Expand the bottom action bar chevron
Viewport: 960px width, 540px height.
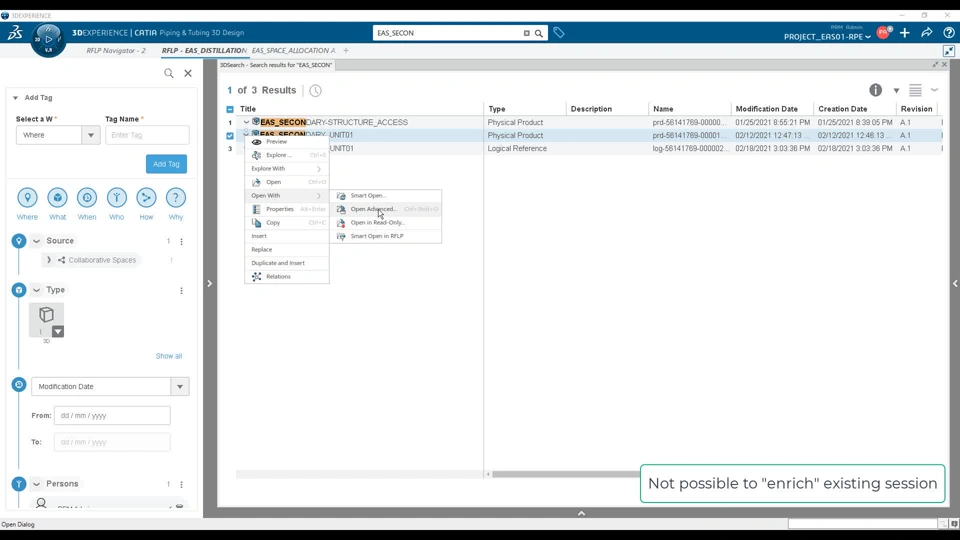pos(581,513)
